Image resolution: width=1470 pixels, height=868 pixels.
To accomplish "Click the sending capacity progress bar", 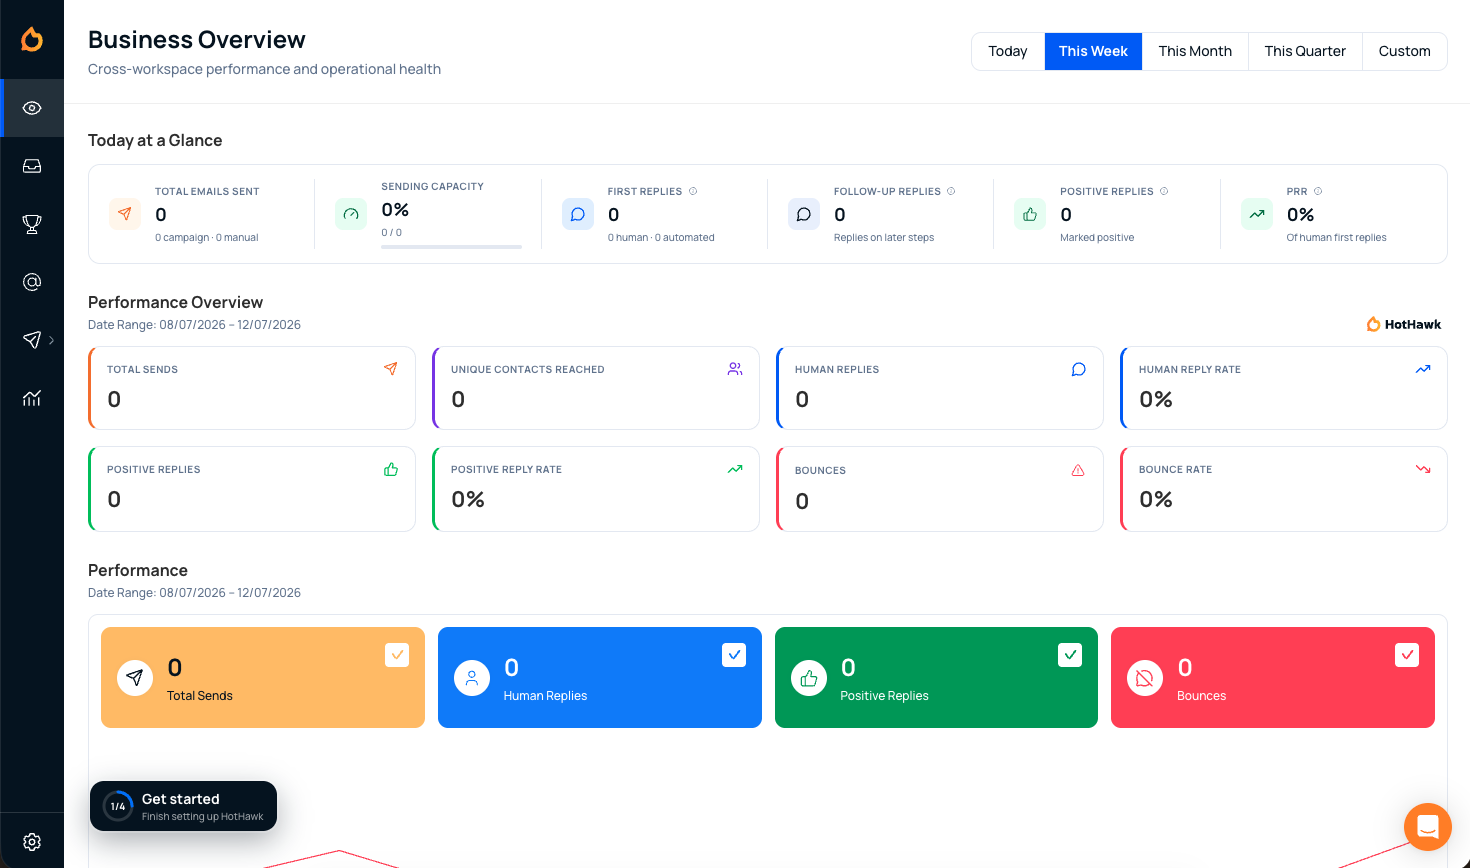I will [451, 246].
